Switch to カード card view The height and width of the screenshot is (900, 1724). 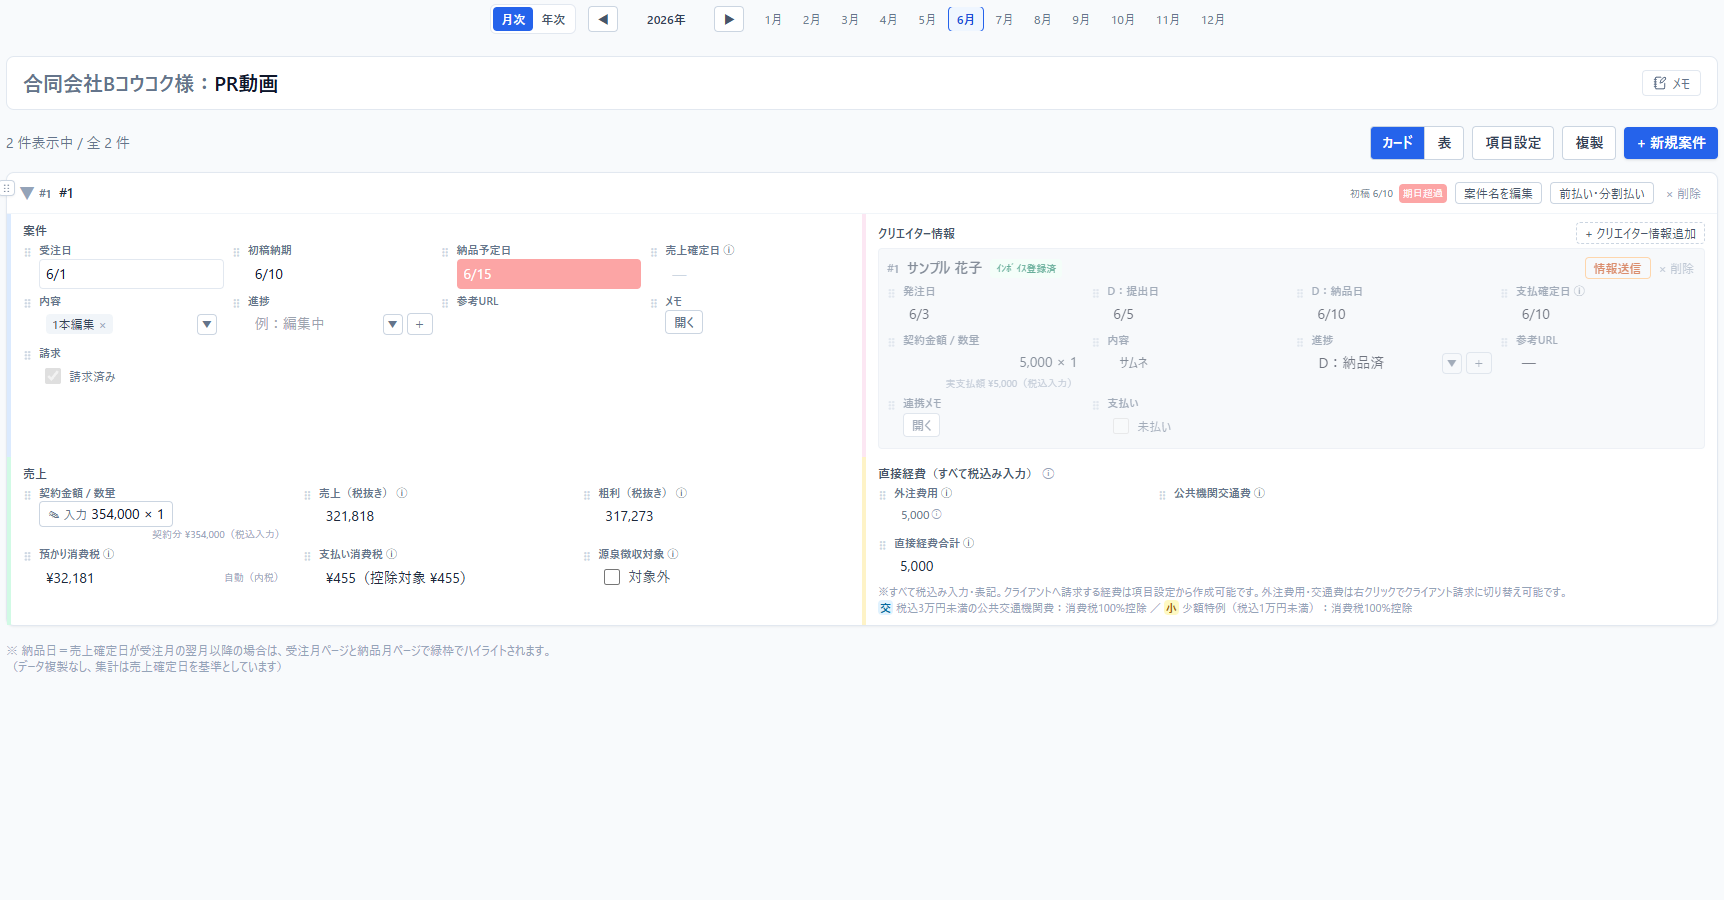pos(1397,143)
